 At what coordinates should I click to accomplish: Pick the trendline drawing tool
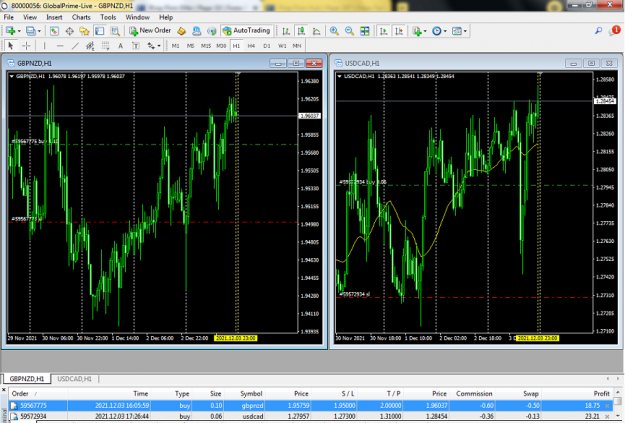(x=75, y=46)
